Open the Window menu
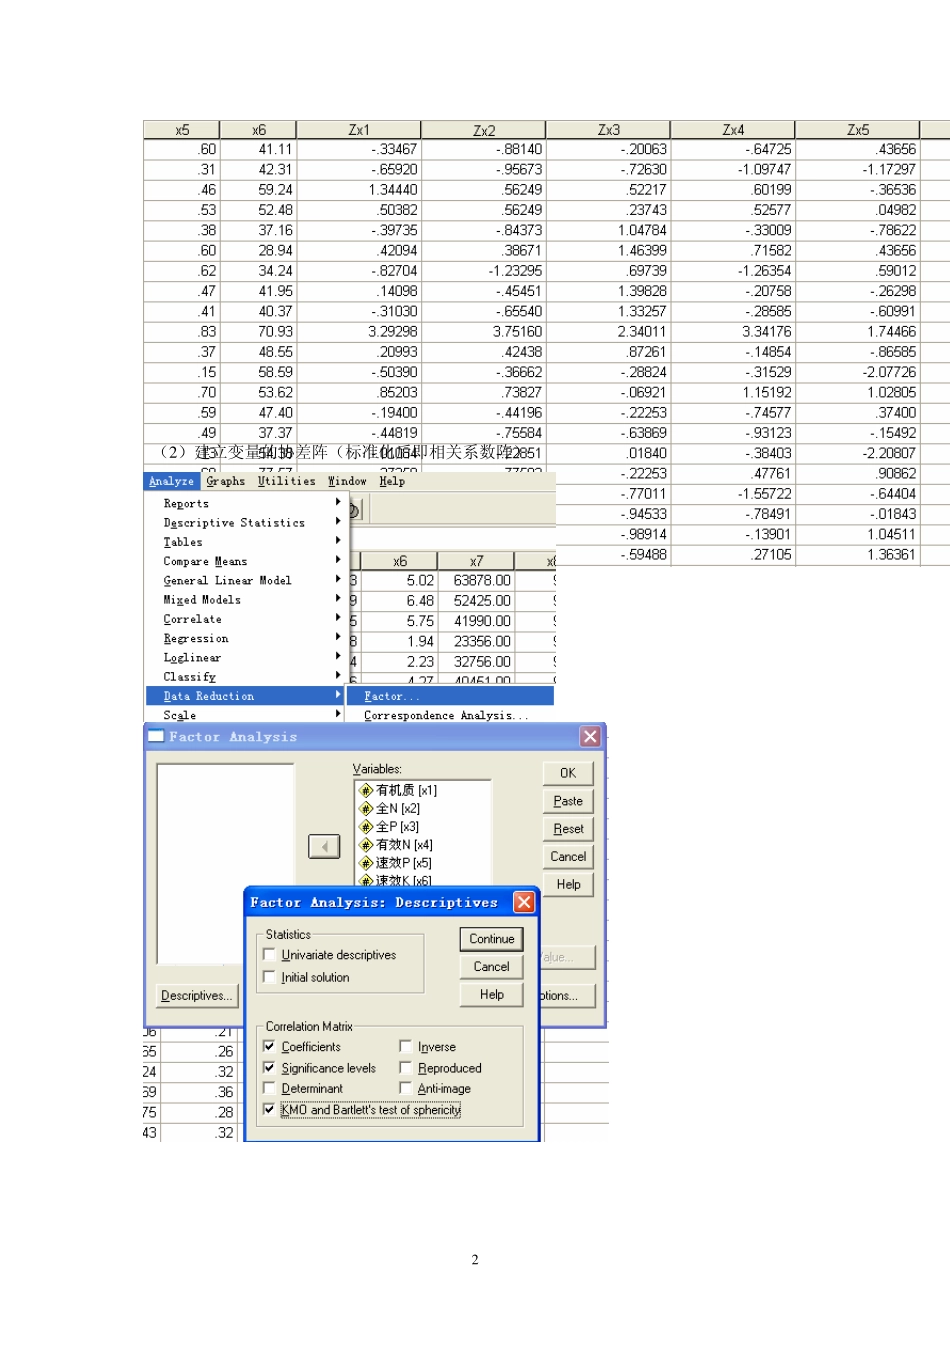This screenshot has width=950, height=1345. pyautogui.click(x=347, y=481)
